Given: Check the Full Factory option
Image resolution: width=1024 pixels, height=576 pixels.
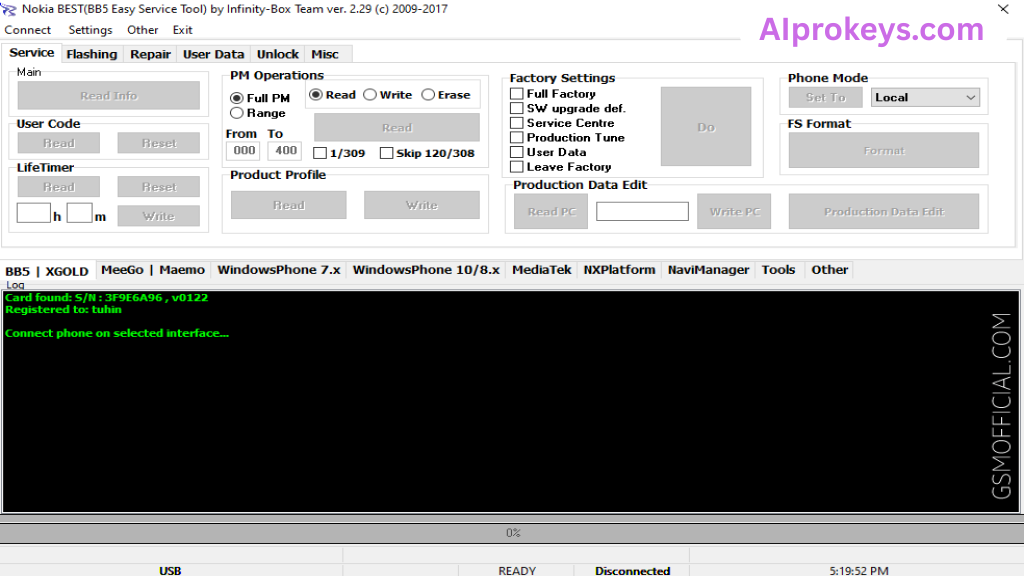Looking at the screenshot, I should coord(552,94).
